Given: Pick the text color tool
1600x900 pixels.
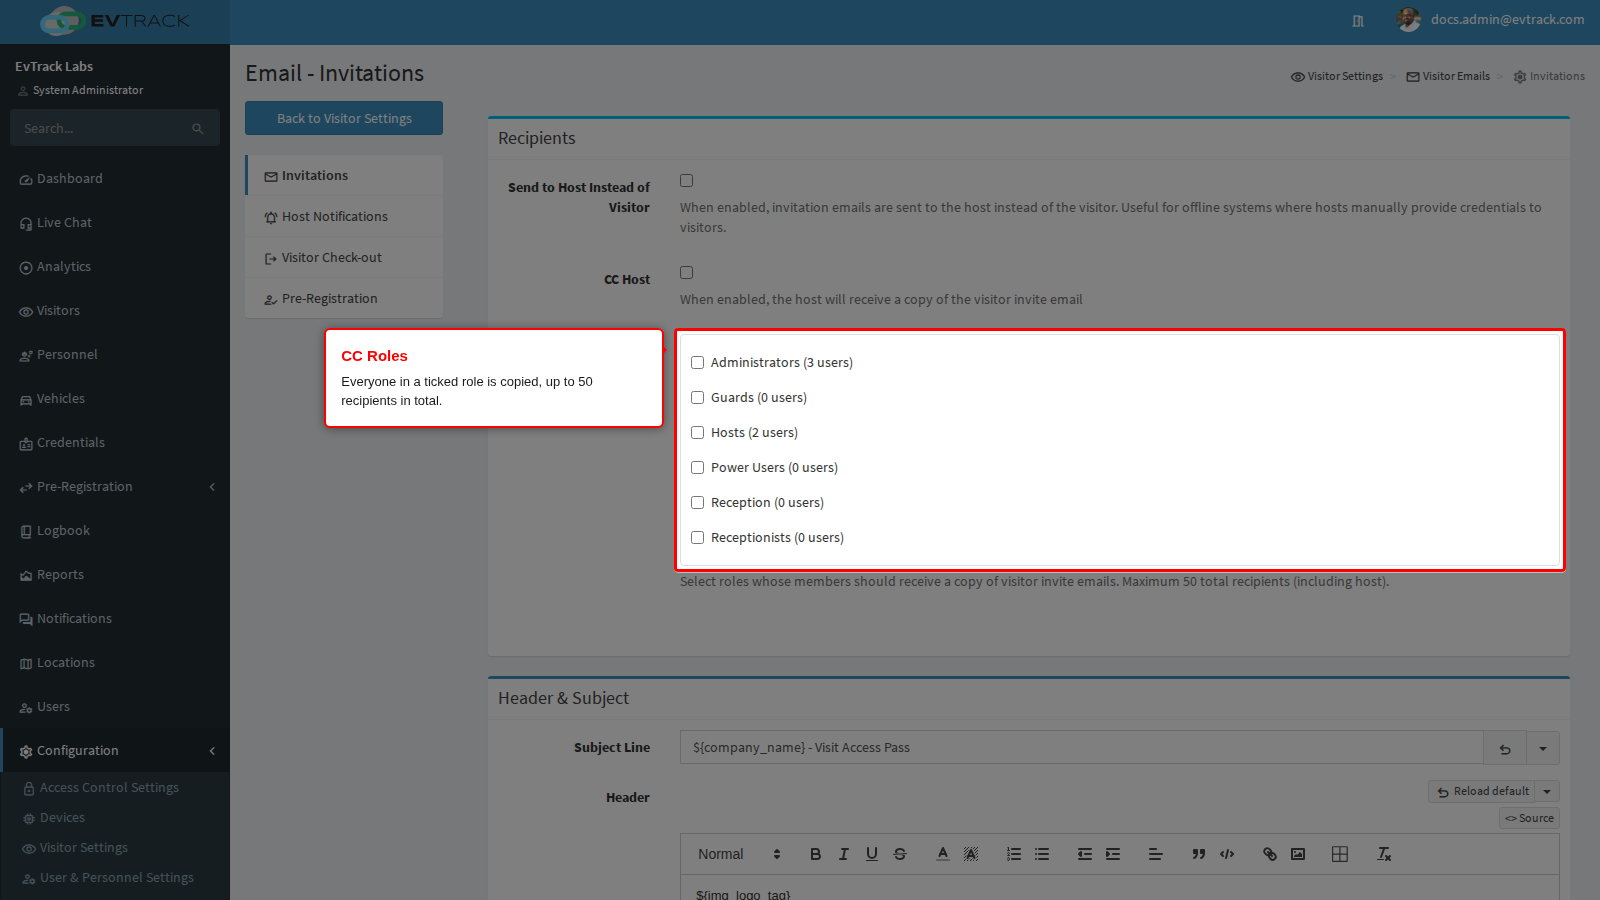Looking at the screenshot, I should click(x=943, y=854).
